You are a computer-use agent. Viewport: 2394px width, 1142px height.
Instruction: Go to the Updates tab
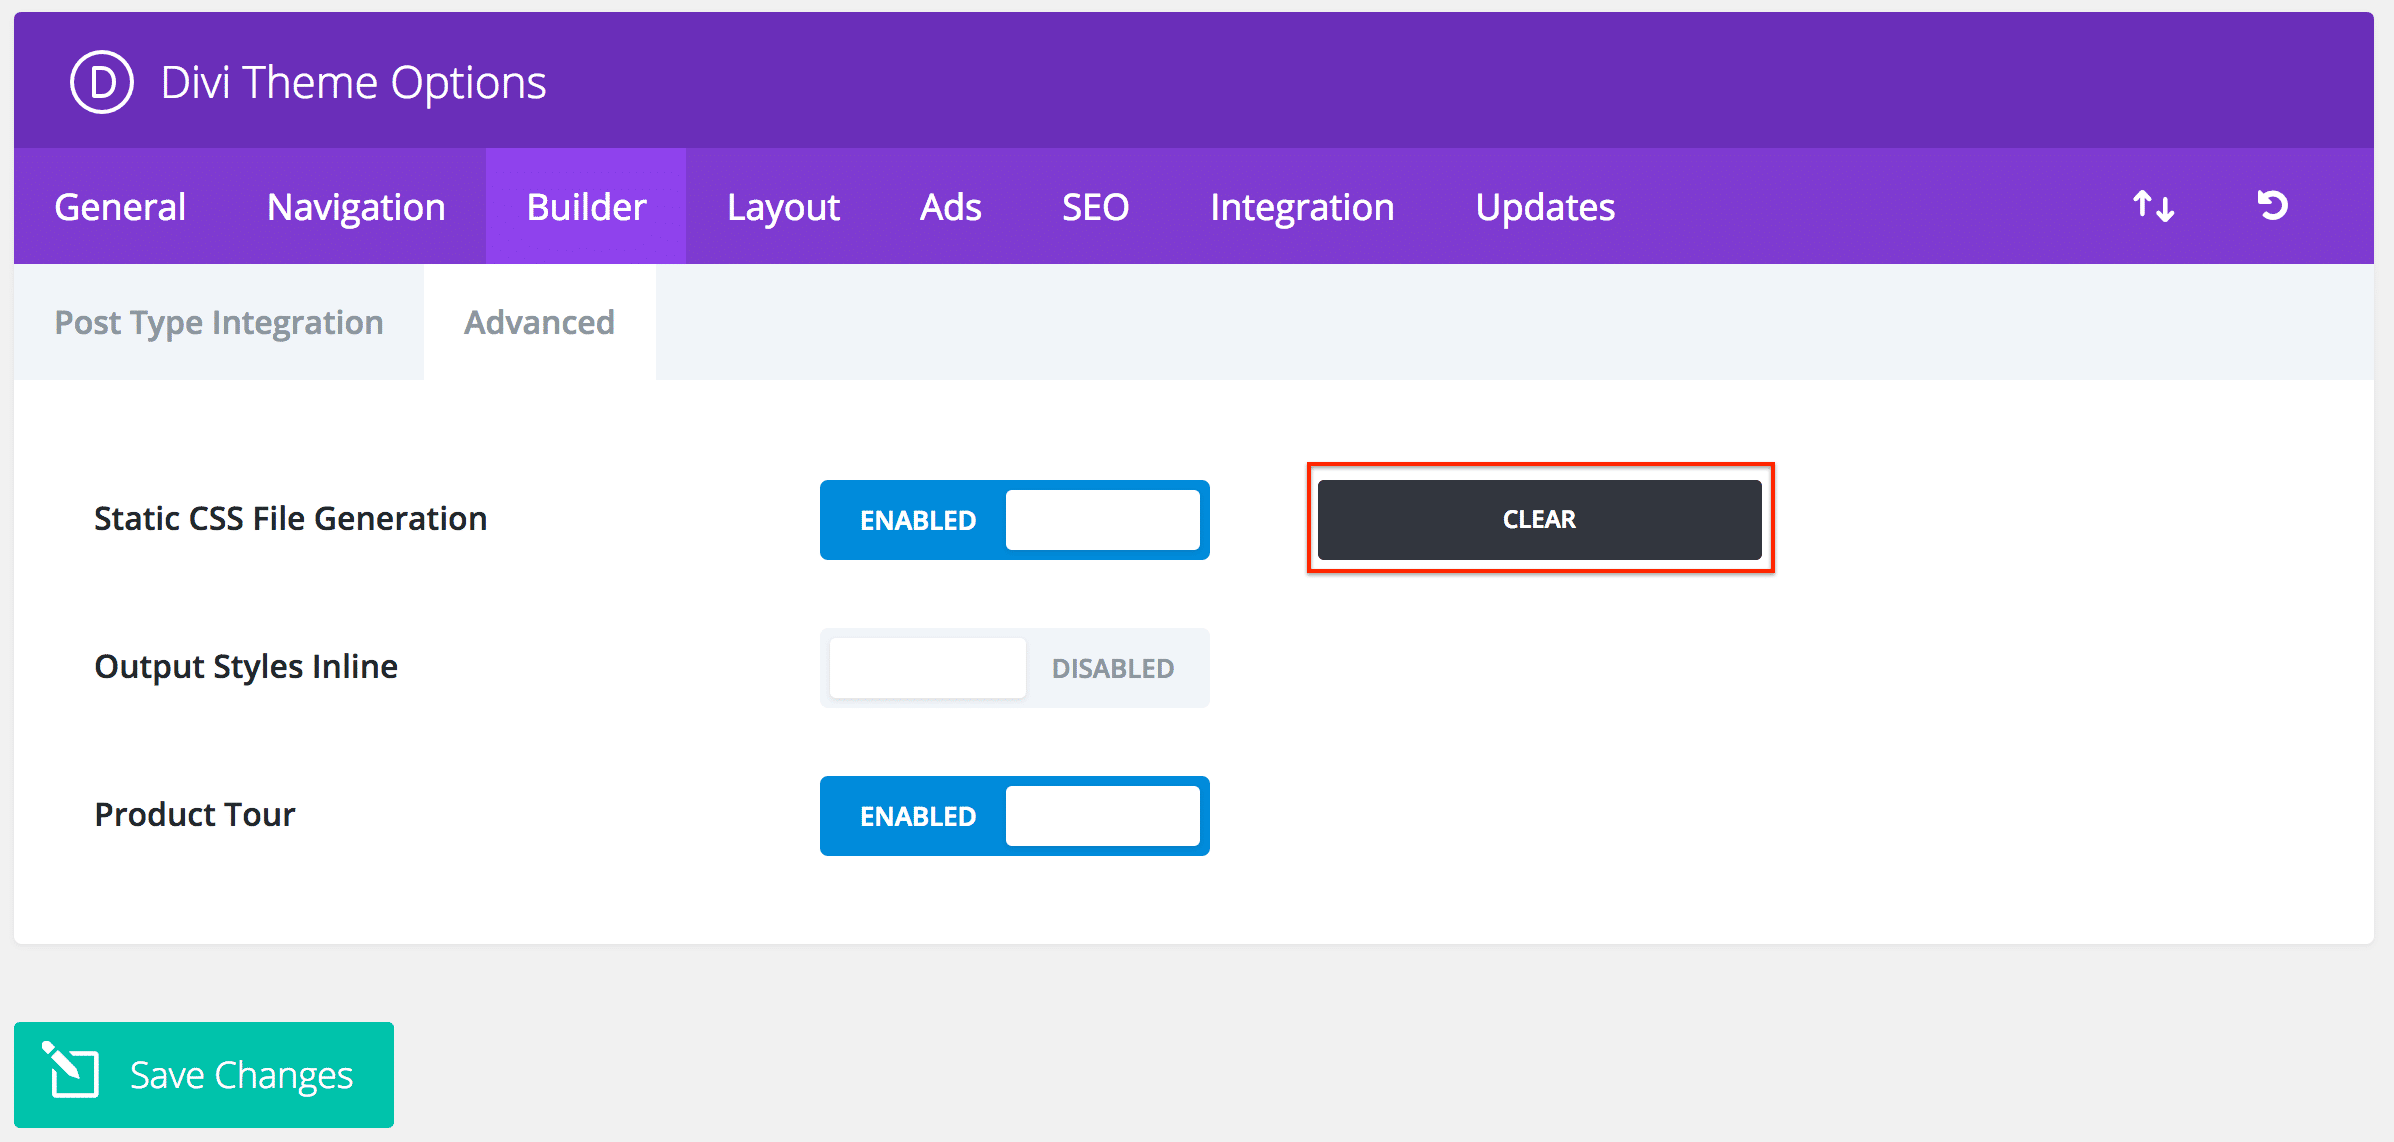1545,207
